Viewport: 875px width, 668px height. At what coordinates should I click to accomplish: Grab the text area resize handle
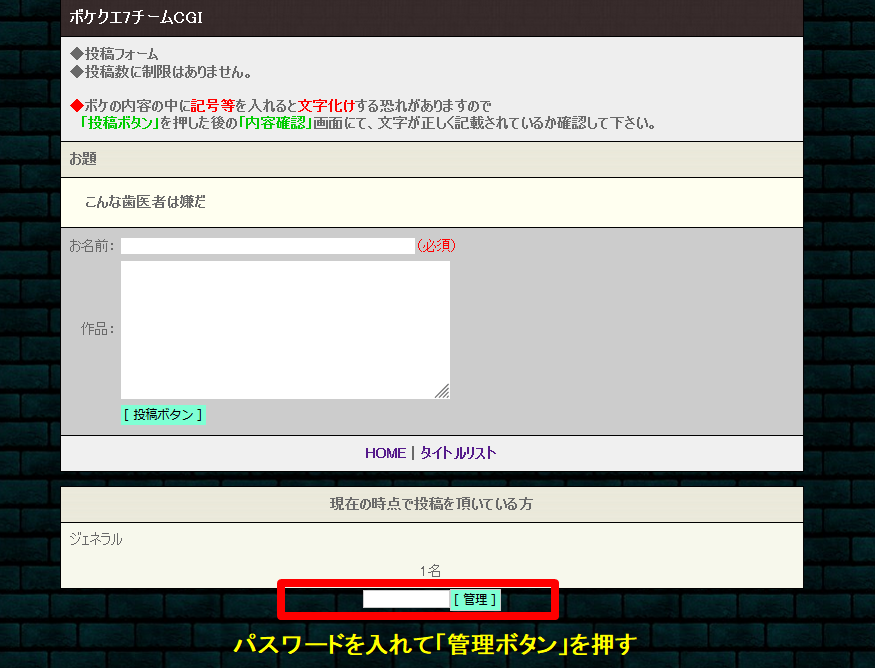pyautogui.click(x=442, y=391)
